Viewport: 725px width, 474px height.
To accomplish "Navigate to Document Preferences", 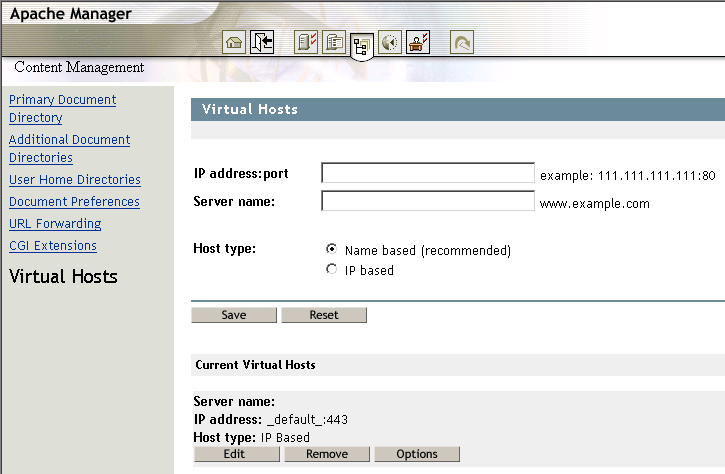I will coord(74,202).
